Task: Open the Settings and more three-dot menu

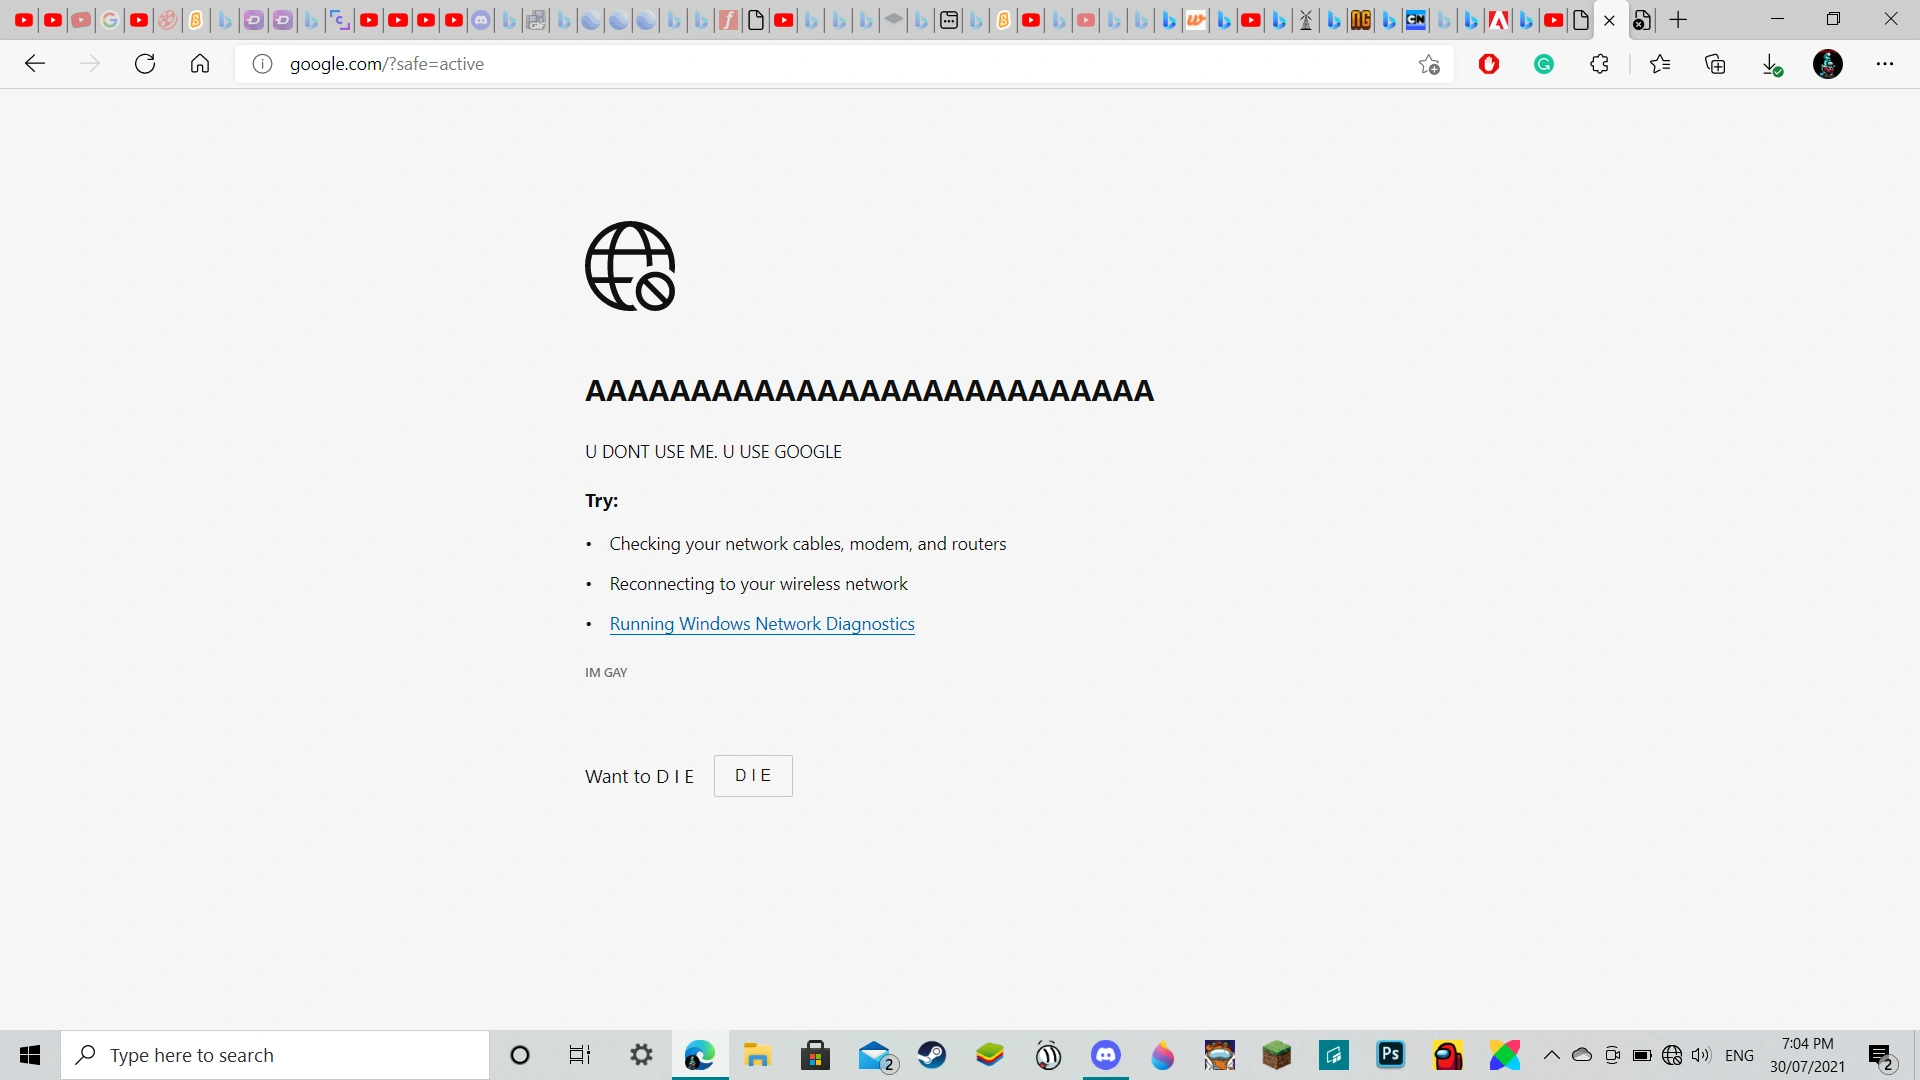Action: click(x=1886, y=63)
